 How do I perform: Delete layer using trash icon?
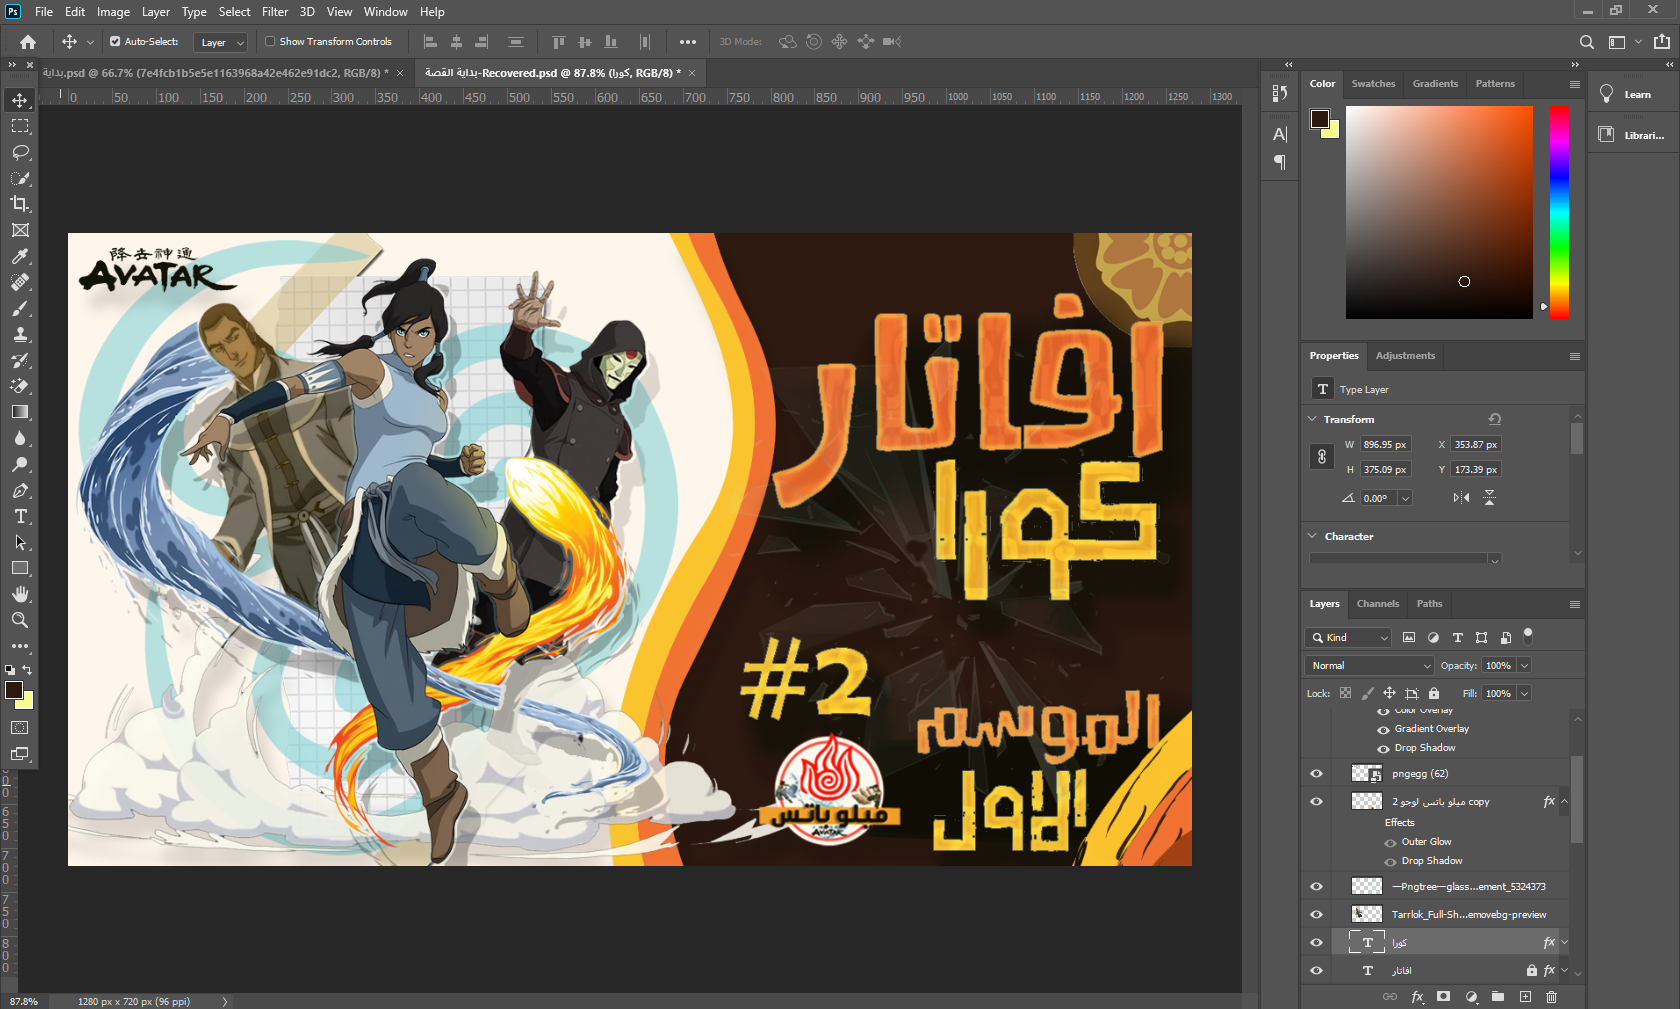pyautogui.click(x=1551, y=996)
